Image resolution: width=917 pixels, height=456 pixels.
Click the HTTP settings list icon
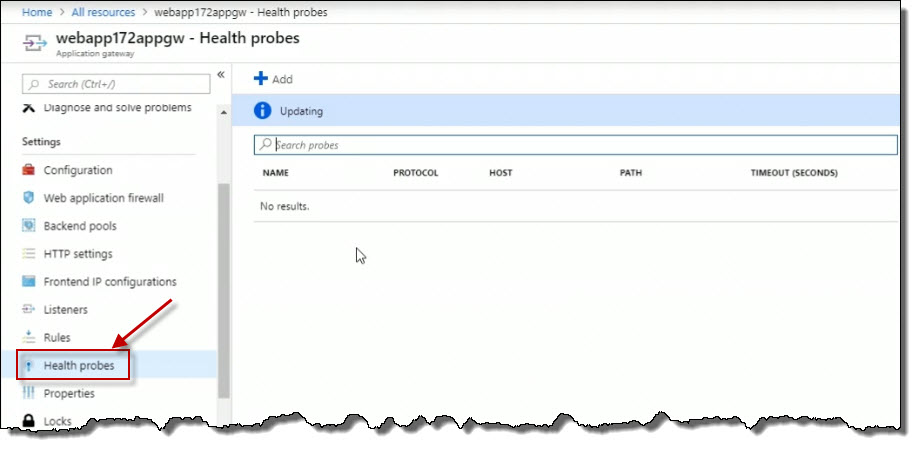[x=28, y=254]
